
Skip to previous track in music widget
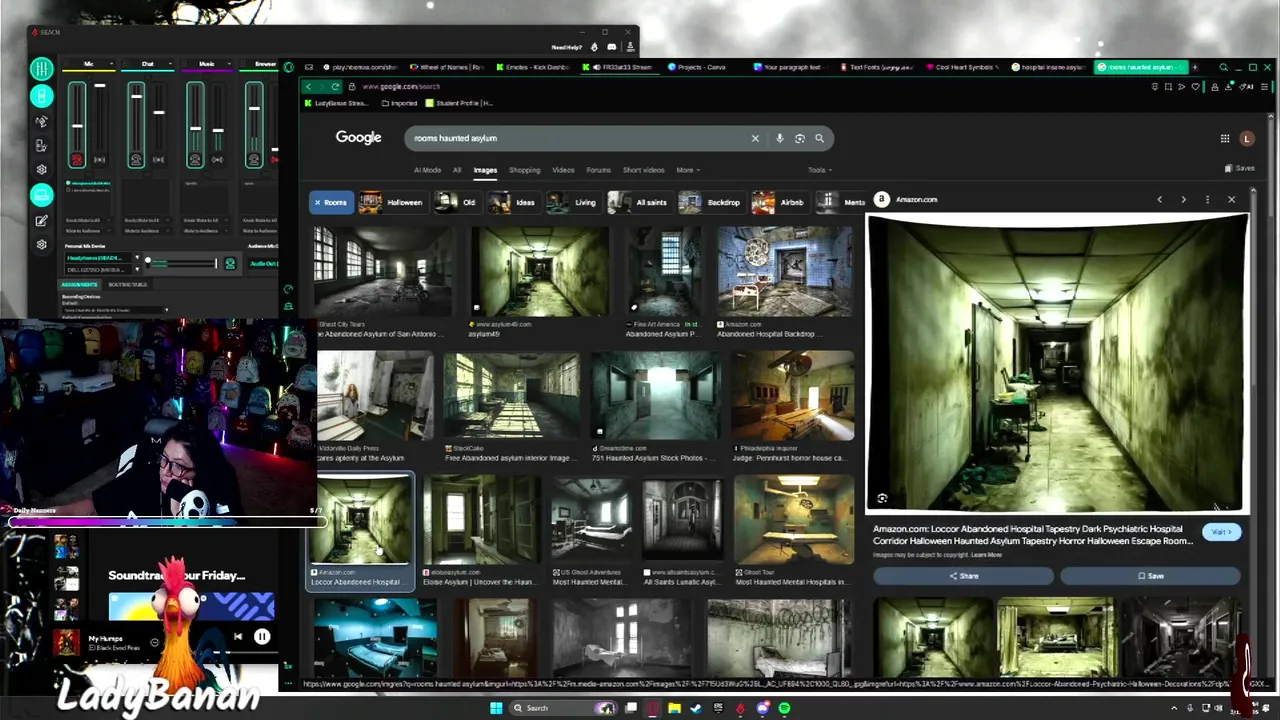pos(238,636)
